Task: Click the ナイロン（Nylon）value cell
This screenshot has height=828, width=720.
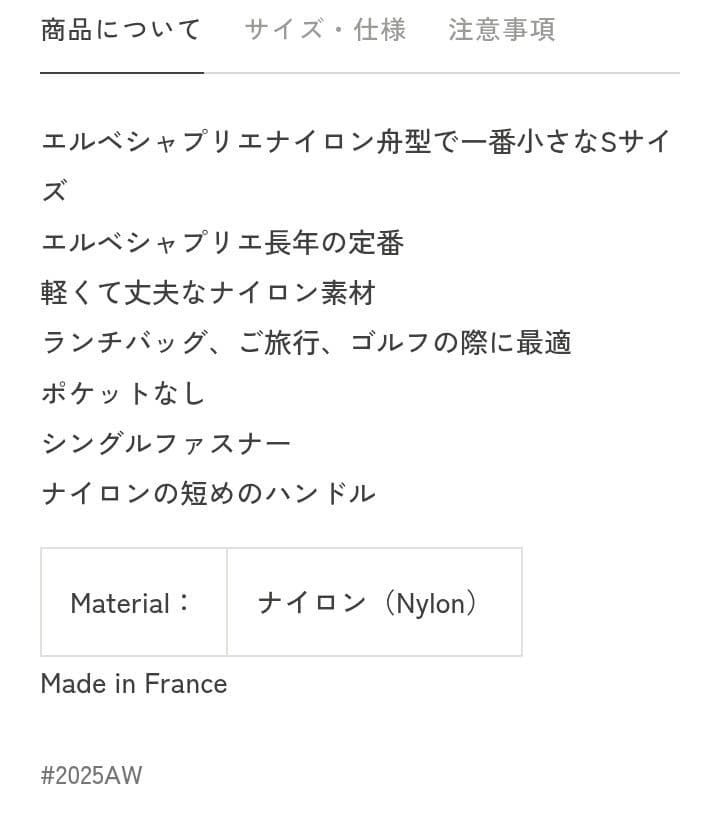Action: [x=374, y=602]
